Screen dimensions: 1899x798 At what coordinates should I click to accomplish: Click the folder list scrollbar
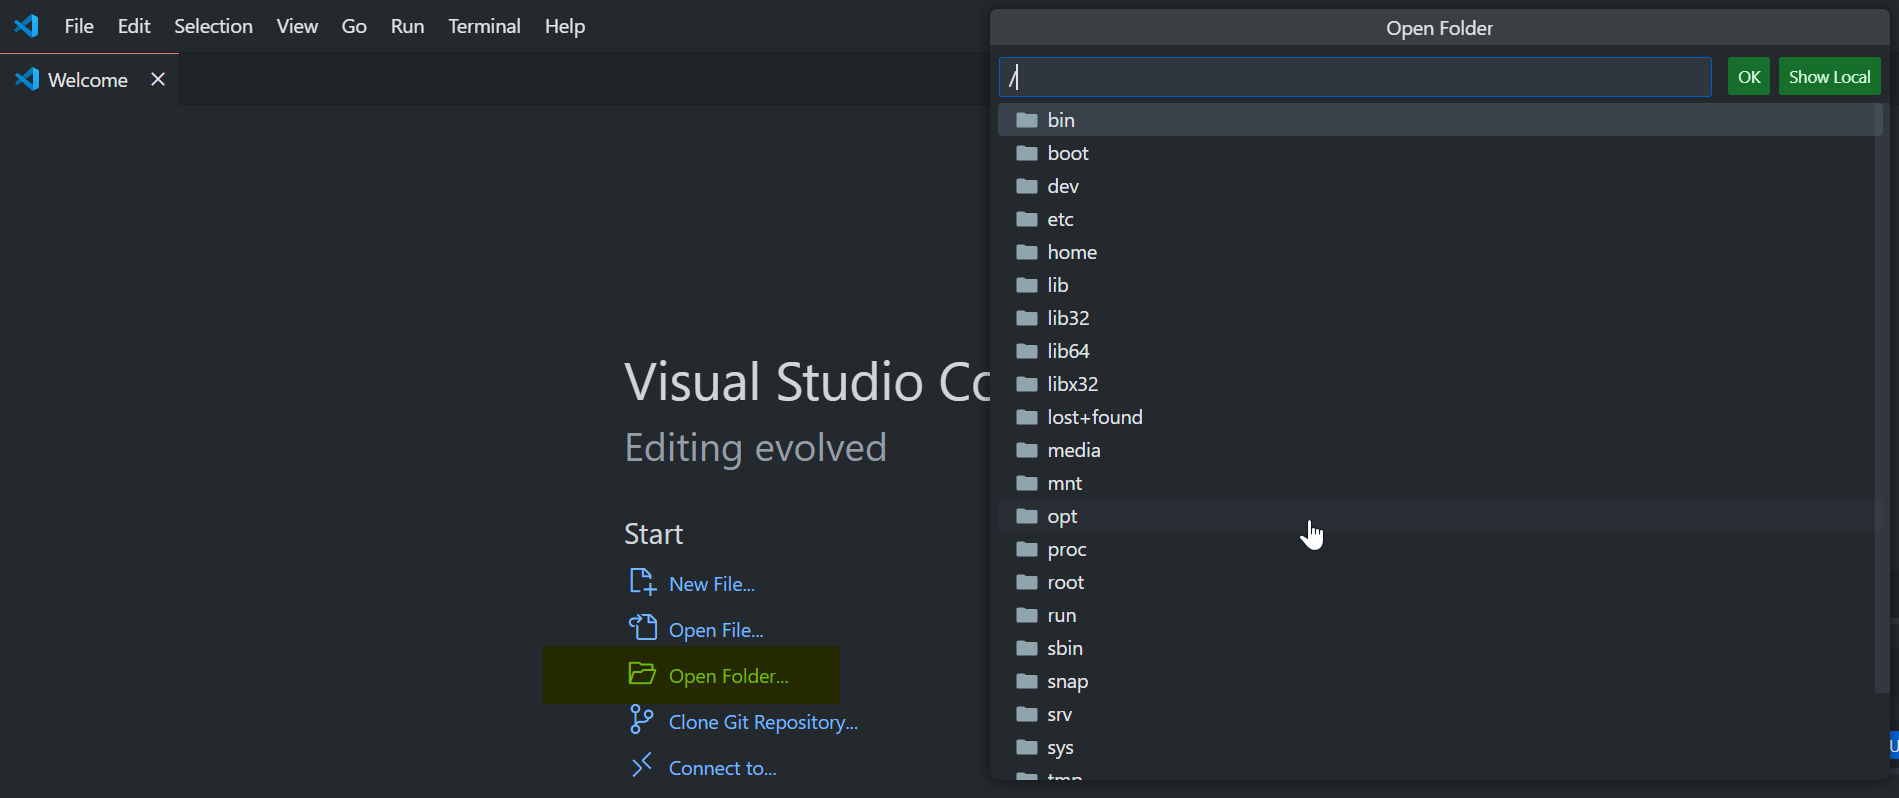1882,398
